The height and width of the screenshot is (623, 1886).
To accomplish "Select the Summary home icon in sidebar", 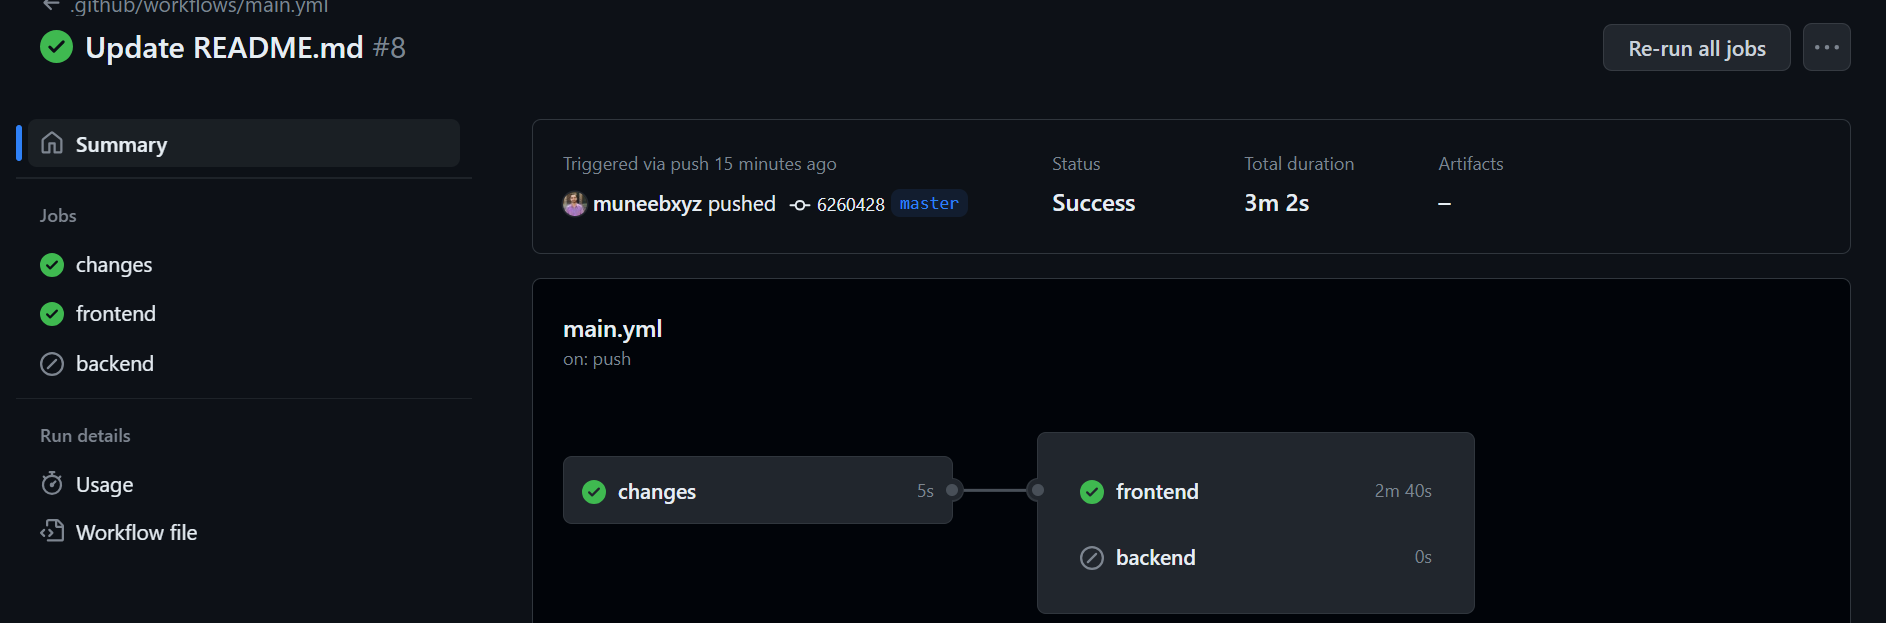I will coord(51,143).
